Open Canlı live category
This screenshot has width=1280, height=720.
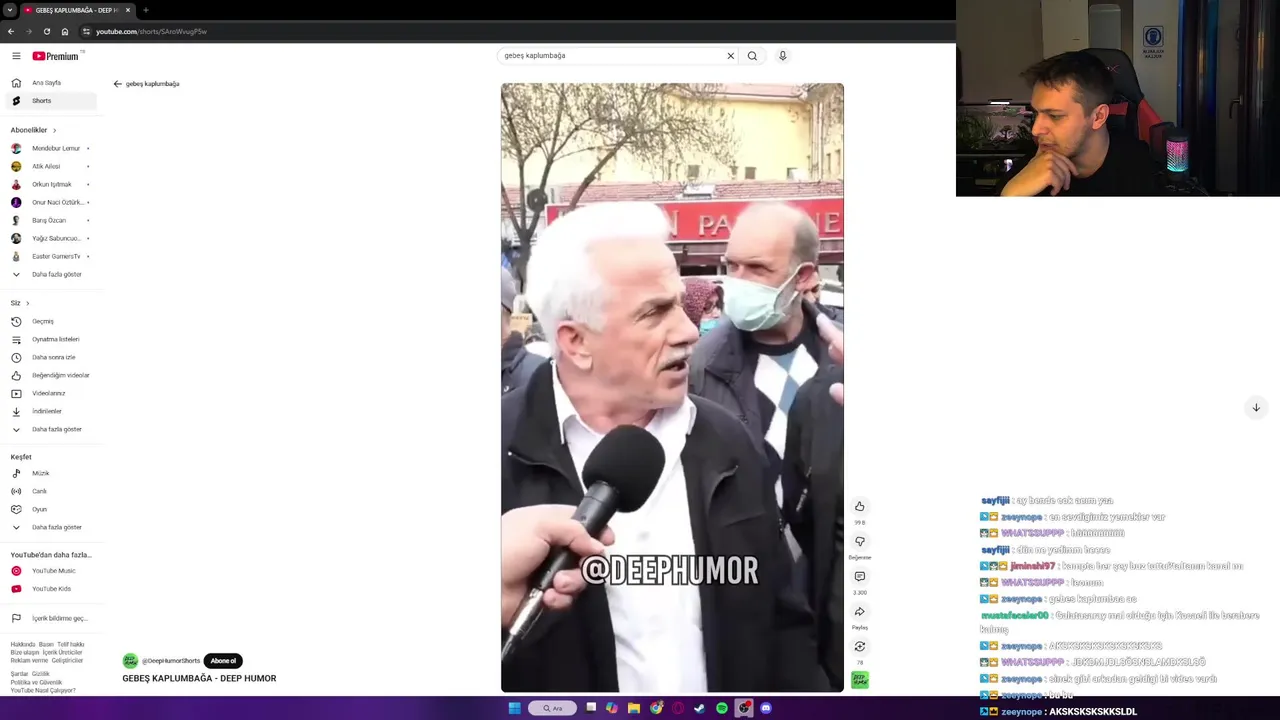(50, 491)
